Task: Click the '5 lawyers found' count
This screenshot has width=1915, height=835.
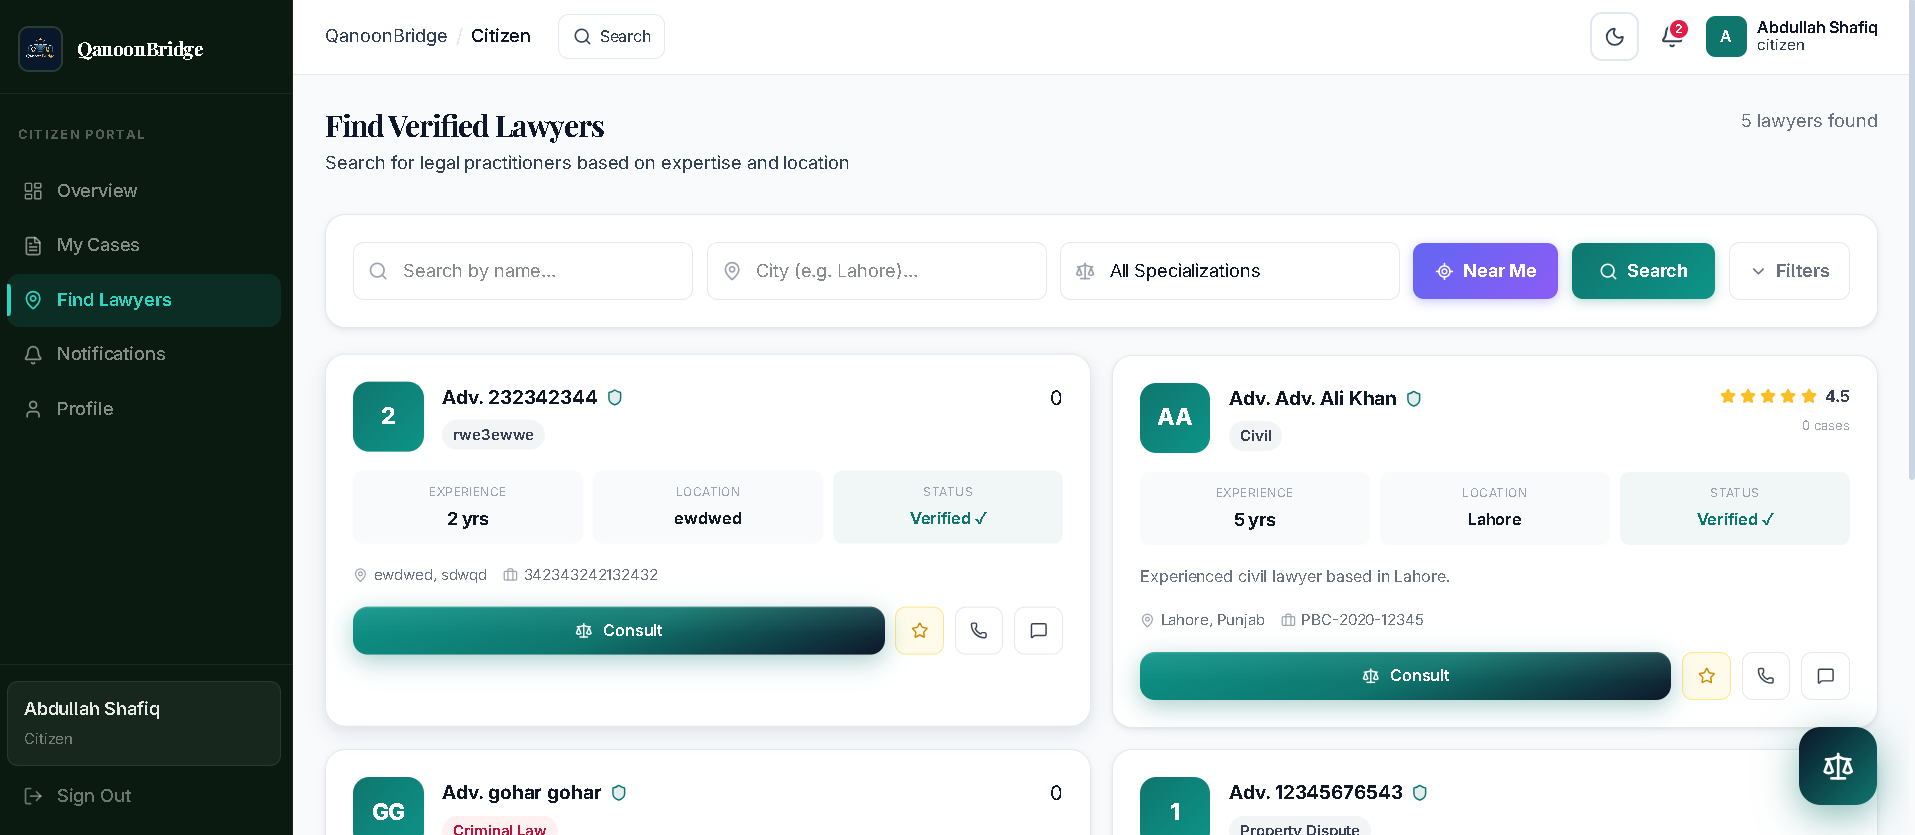Action: tap(1809, 121)
